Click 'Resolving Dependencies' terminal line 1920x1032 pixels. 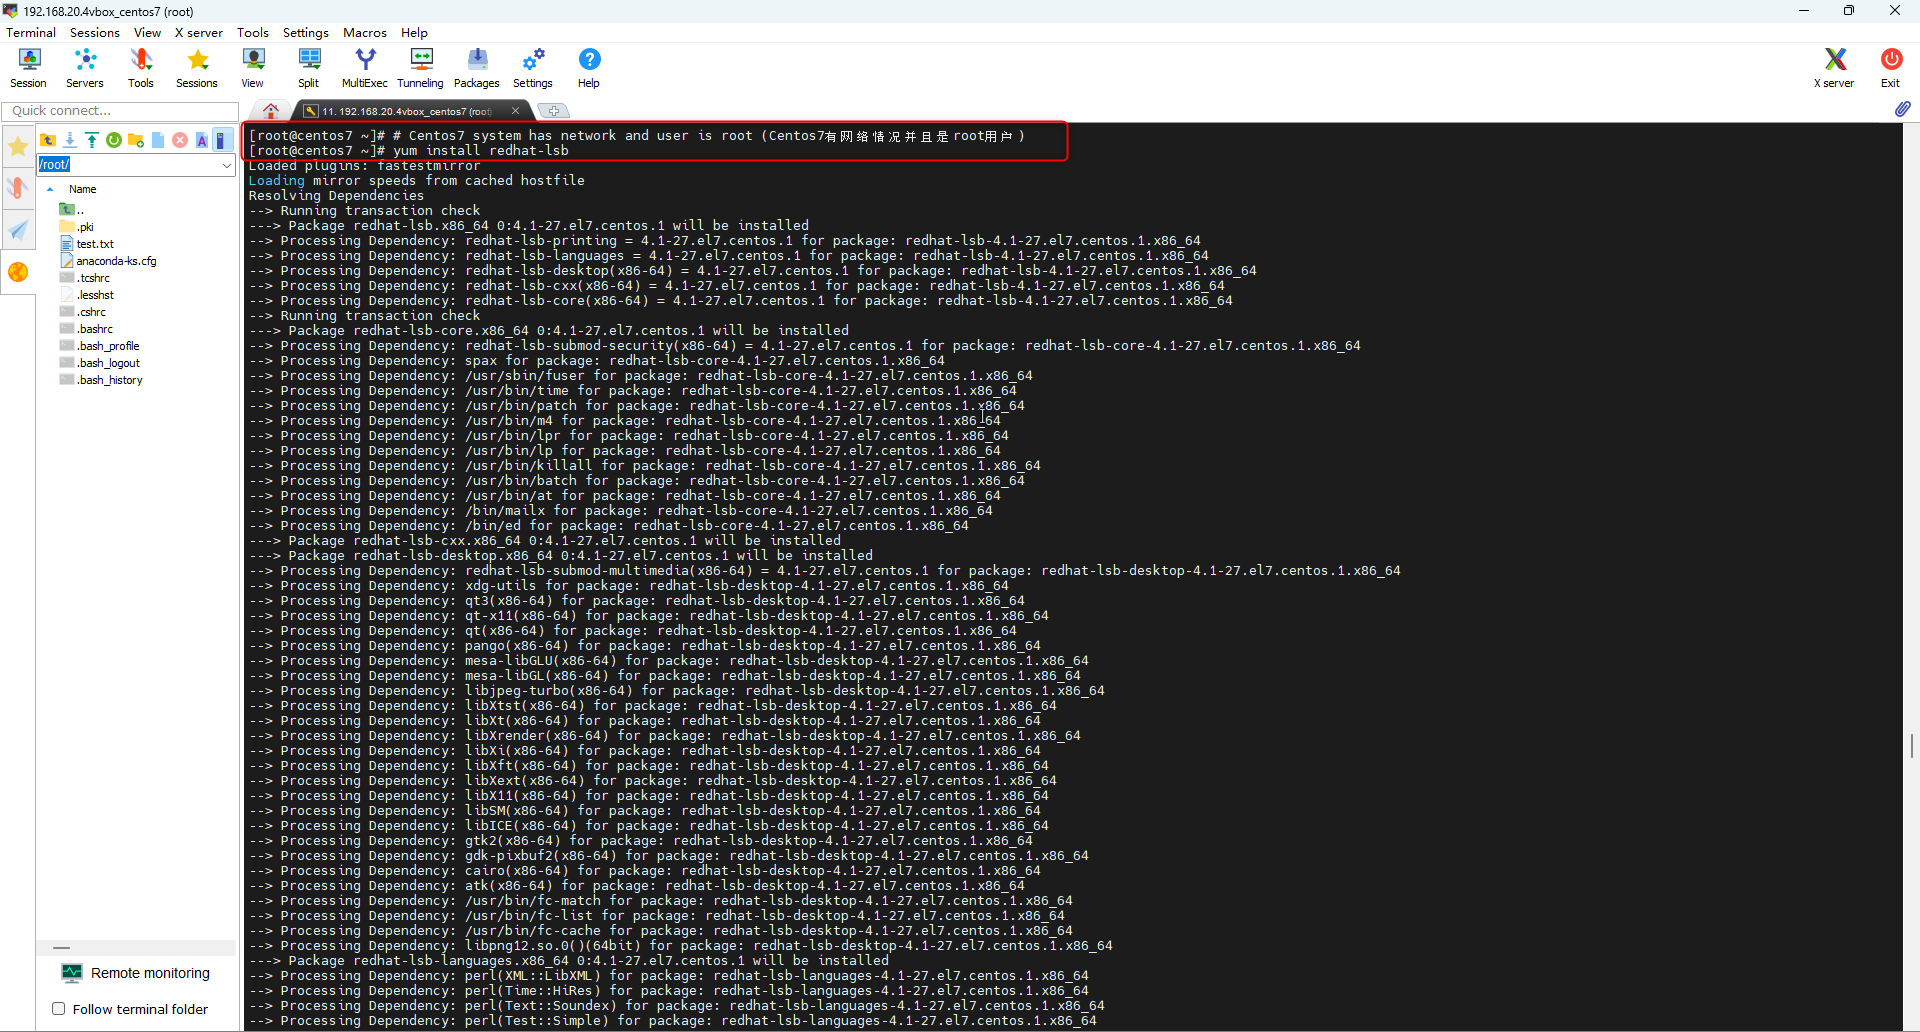pyautogui.click(x=336, y=196)
